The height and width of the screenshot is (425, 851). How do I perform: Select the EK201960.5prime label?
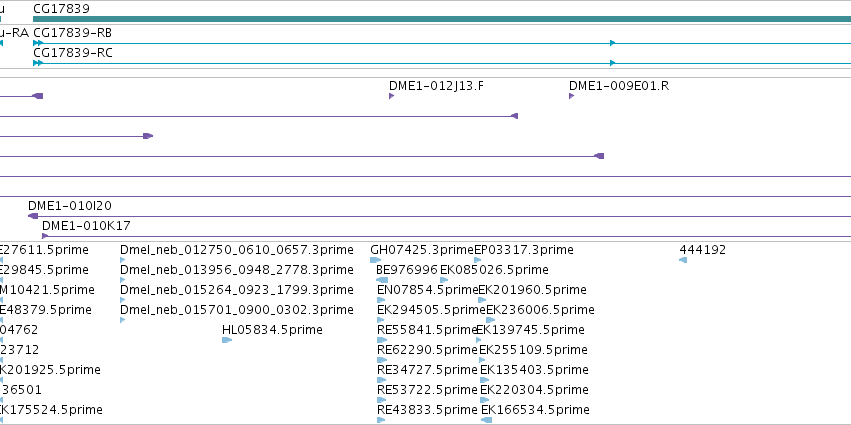coord(532,290)
